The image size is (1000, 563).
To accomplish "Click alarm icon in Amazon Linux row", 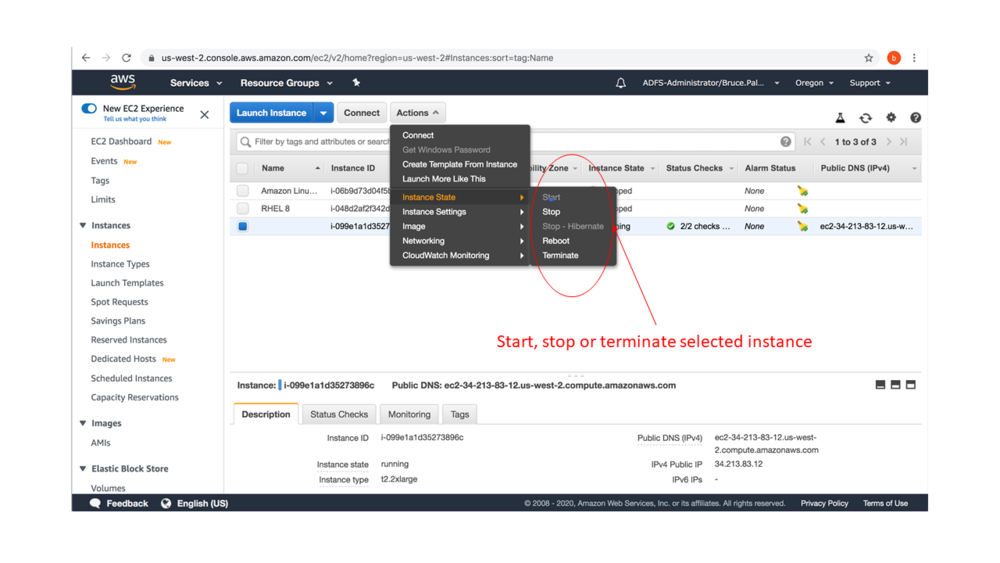I will [x=802, y=191].
